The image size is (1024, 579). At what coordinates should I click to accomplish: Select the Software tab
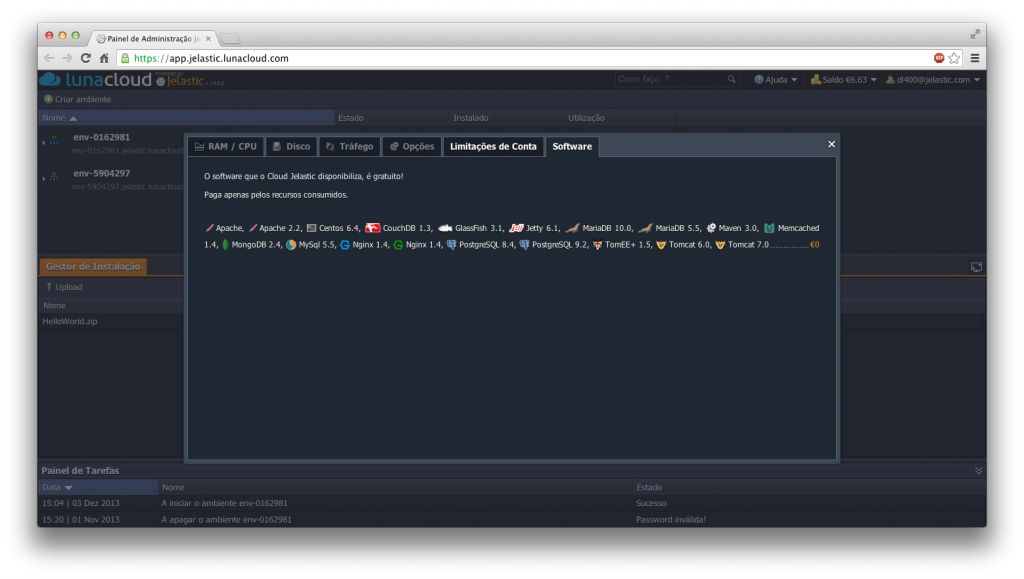(572, 146)
